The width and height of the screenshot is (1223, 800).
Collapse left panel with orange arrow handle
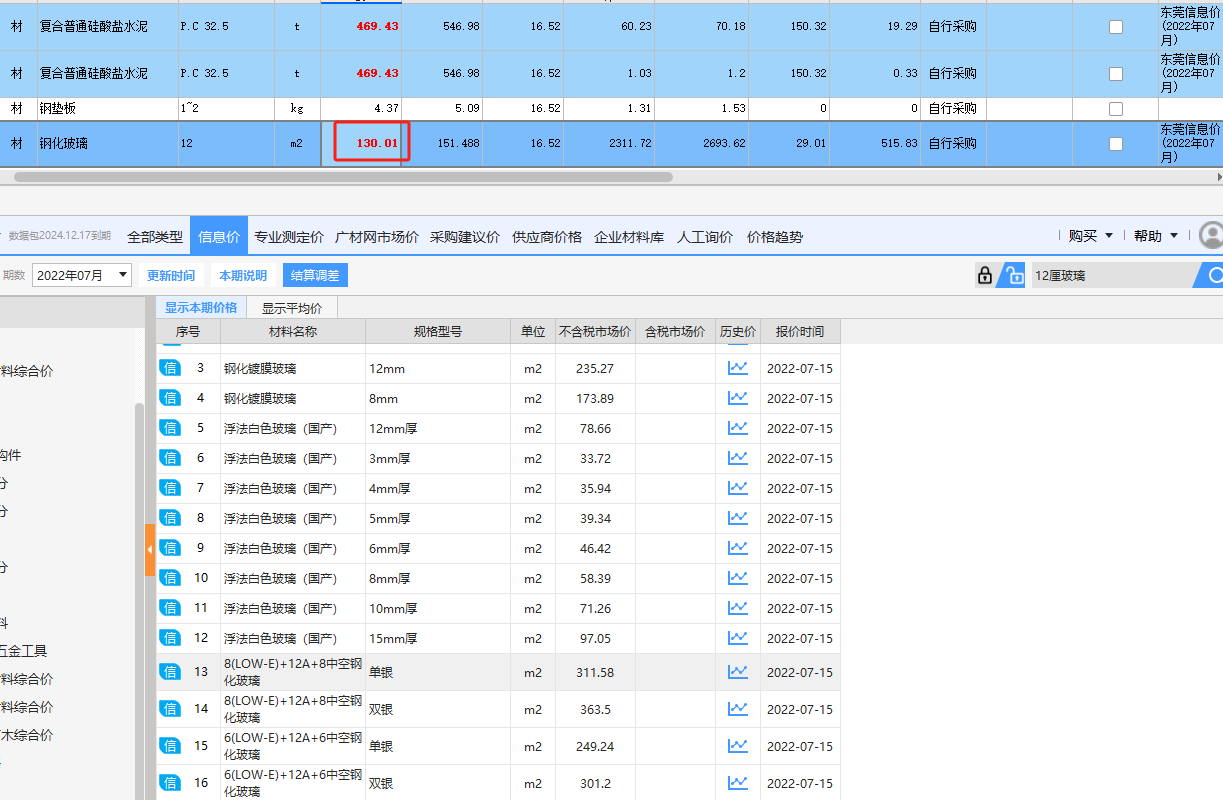(x=150, y=549)
